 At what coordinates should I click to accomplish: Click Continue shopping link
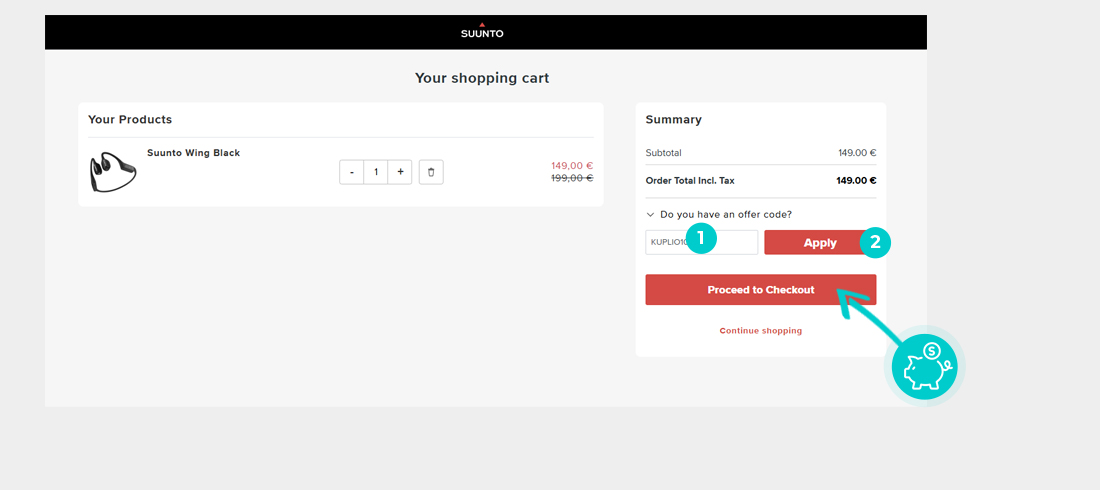pos(760,331)
